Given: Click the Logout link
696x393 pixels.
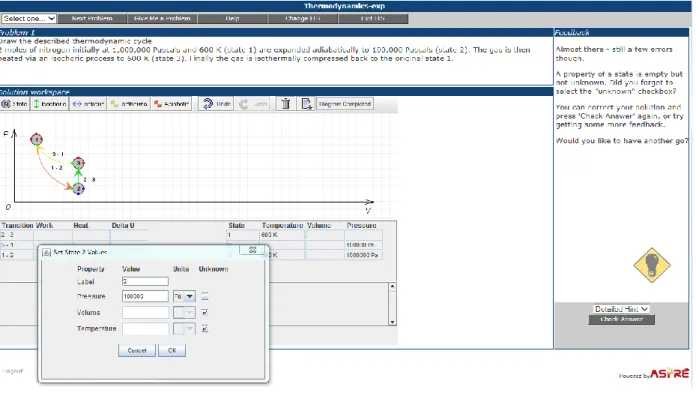Looking at the screenshot, I should [13, 371].
